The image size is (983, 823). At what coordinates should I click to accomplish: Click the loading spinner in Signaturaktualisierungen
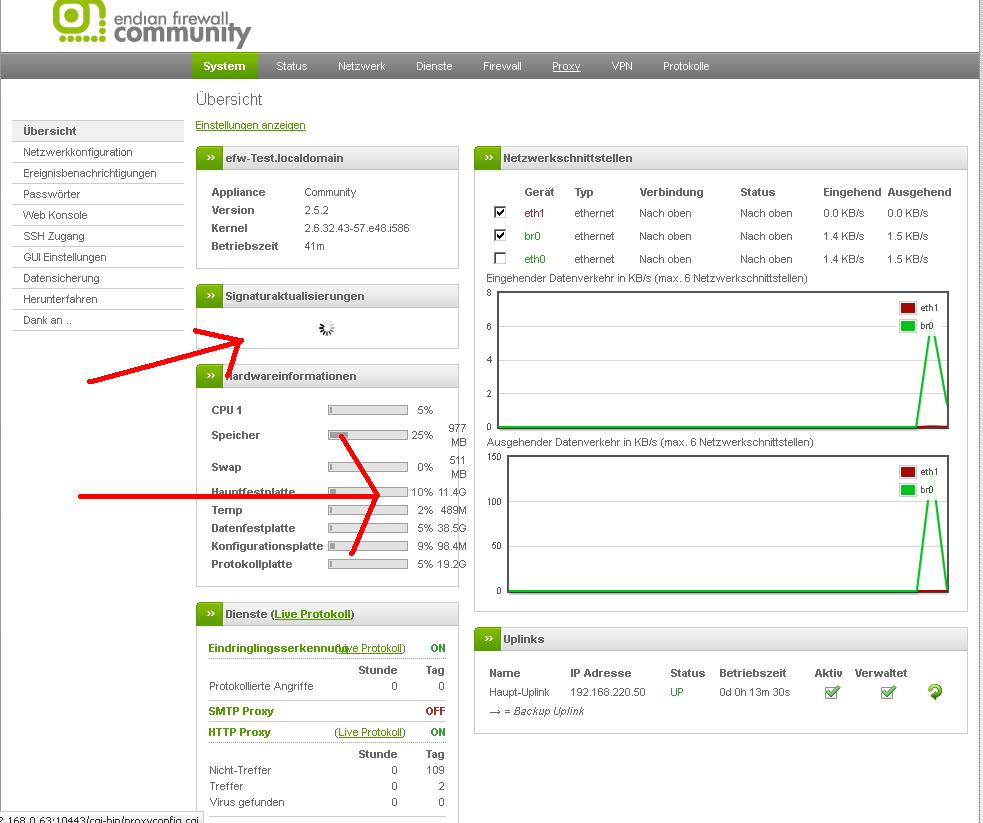(x=327, y=328)
